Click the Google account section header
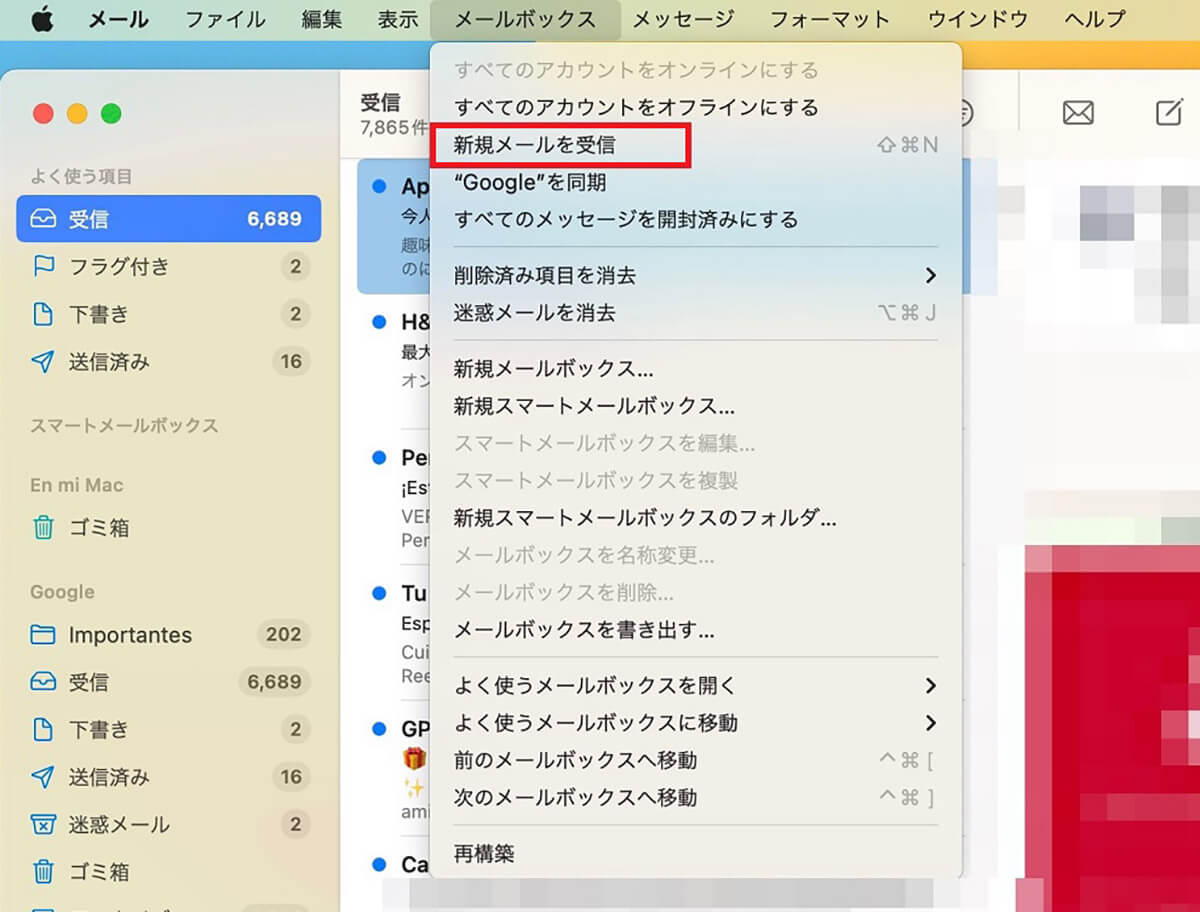1200x912 pixels. pyautogui.click(x=62, y=592)
